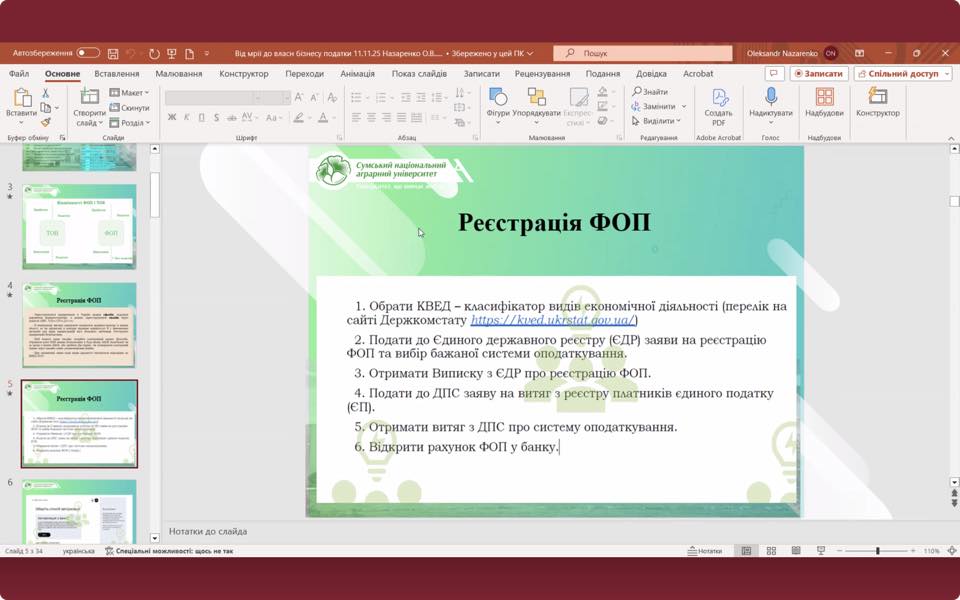The height and width of the screenshot is (600, 960).
Task: Switch to the Анімація tab
Action: coord(357,74)
